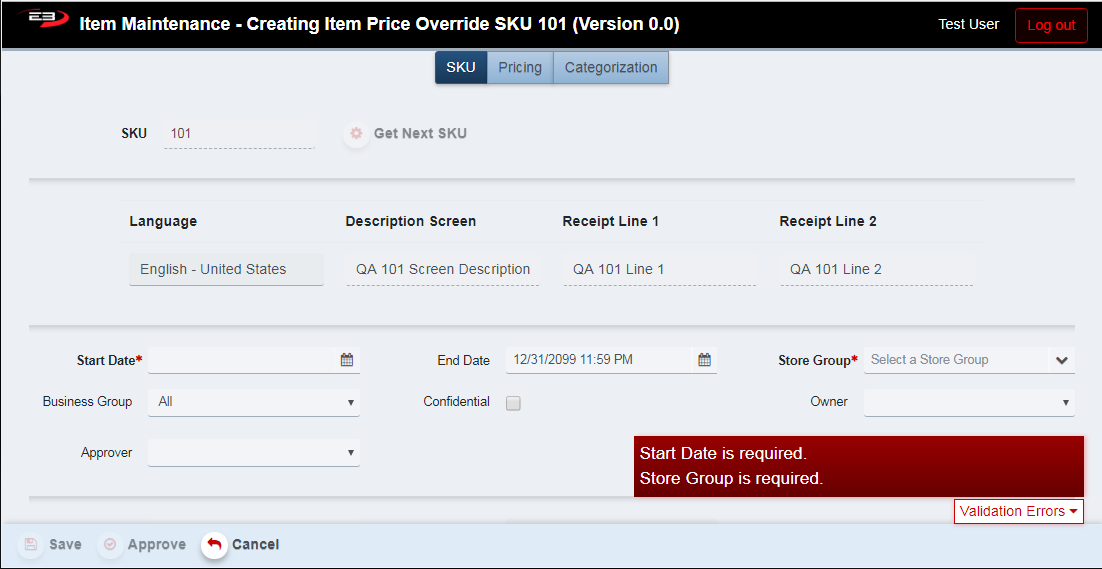Viewport: 1102px width, 569px height.
Task: Select the SKU tab
Action: tap(461, 68)
